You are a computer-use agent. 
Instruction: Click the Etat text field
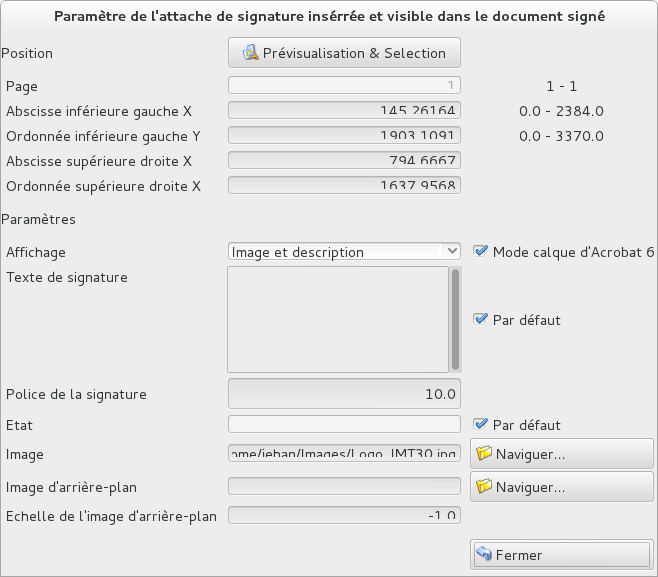(344, 424)
